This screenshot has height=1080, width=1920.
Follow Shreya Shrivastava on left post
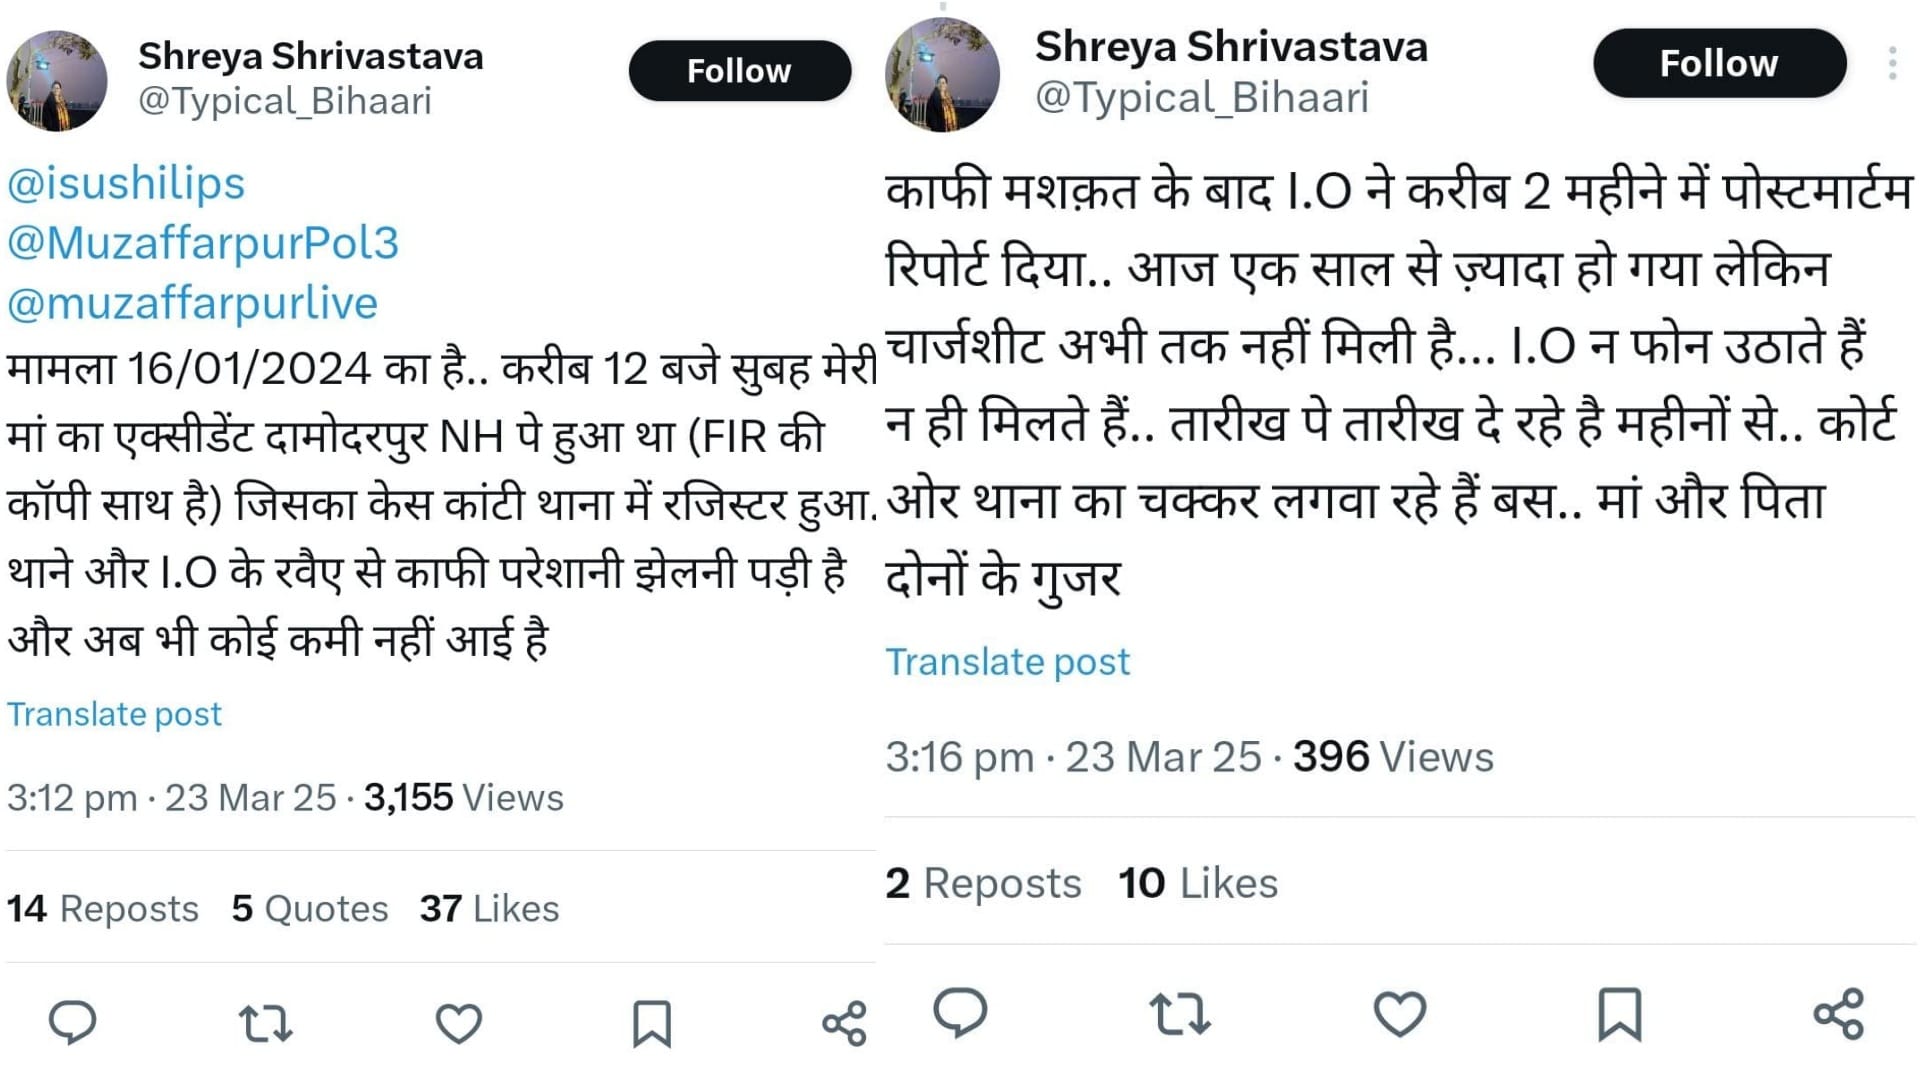click(740, 71)
